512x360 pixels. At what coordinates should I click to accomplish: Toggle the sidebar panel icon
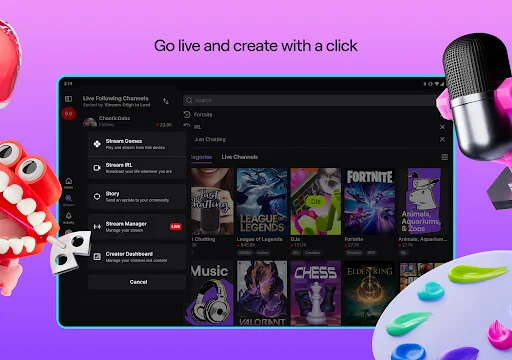coord(68,99)
